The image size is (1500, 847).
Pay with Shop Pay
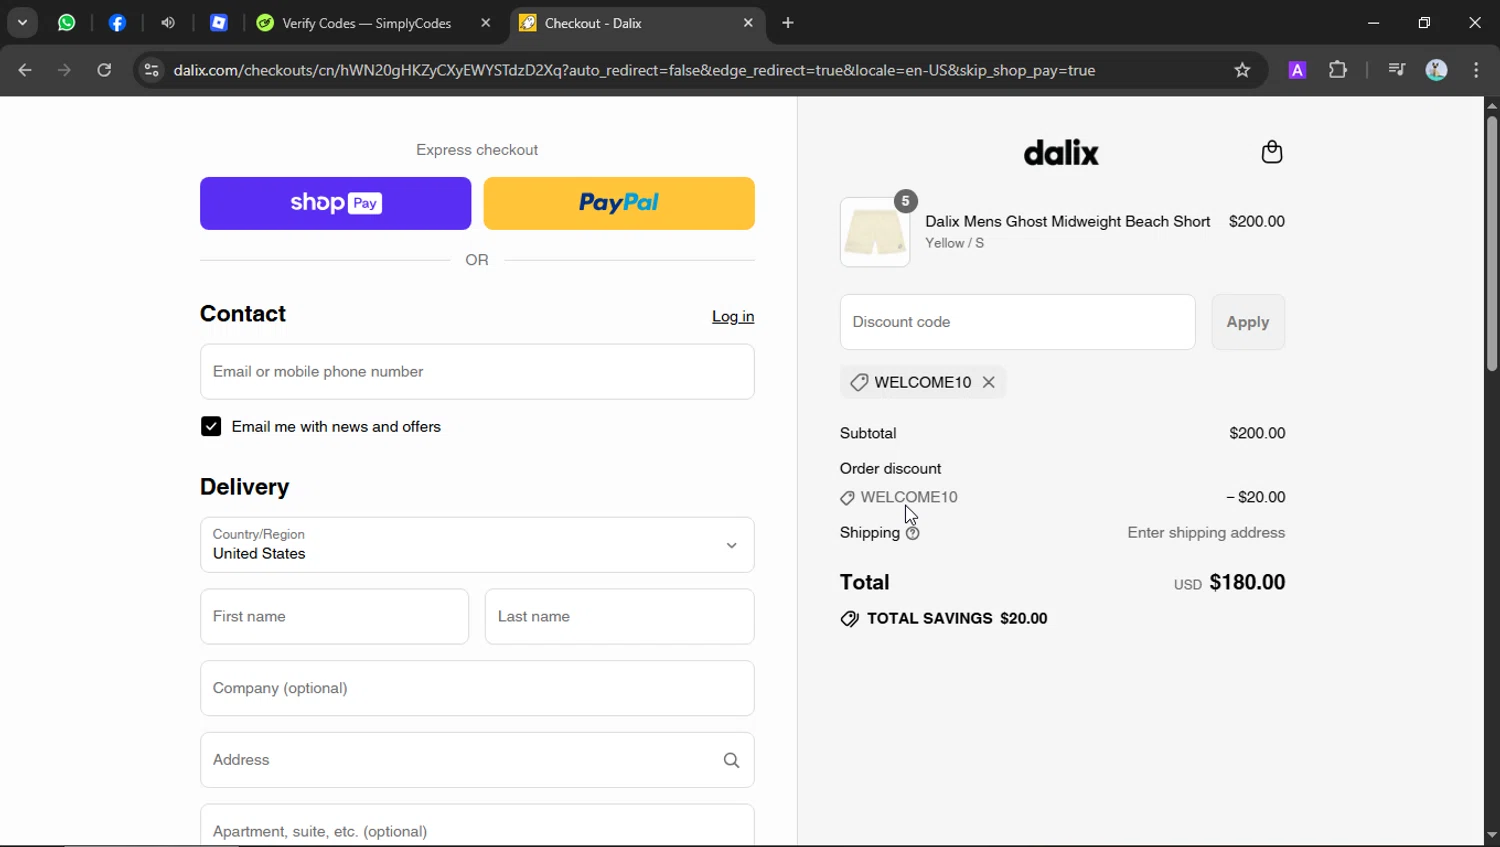335,203
